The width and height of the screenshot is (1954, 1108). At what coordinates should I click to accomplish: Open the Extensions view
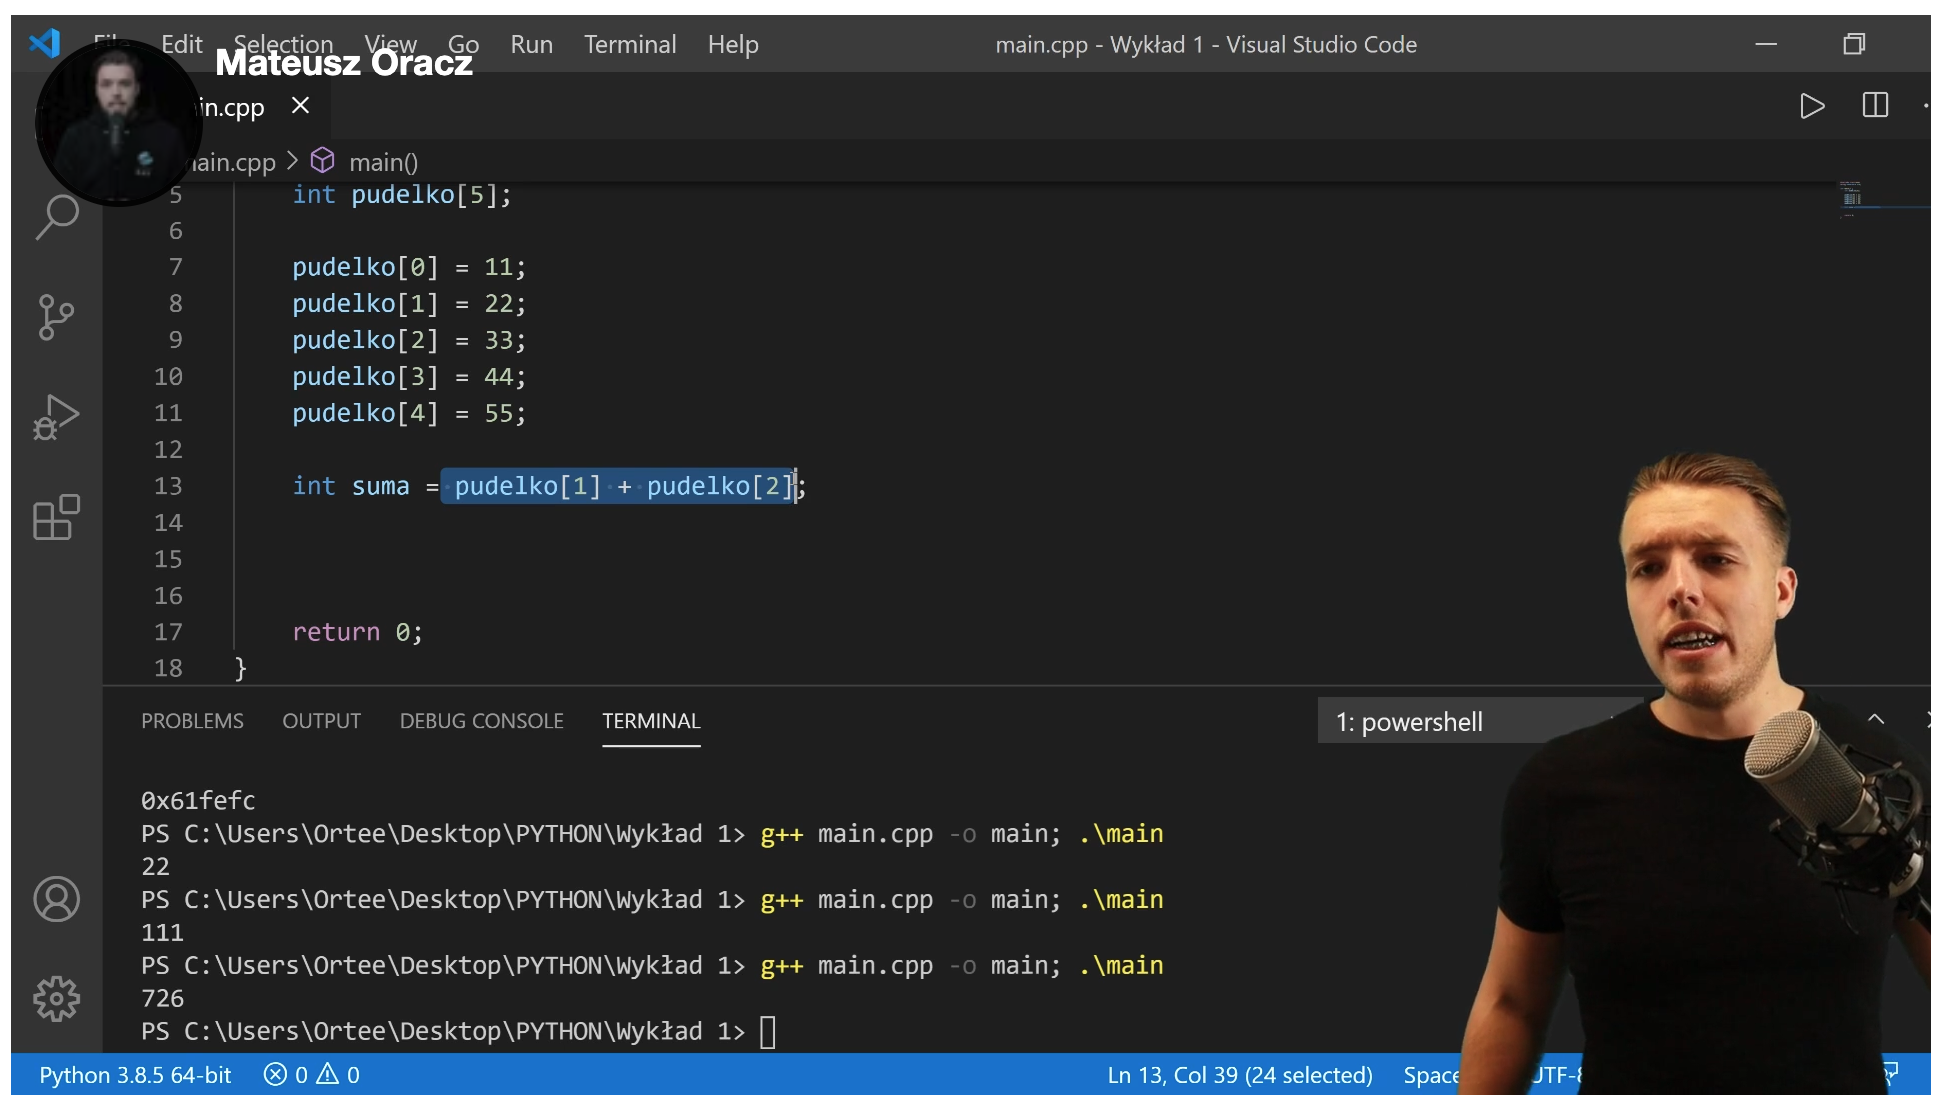pos(56,517)
